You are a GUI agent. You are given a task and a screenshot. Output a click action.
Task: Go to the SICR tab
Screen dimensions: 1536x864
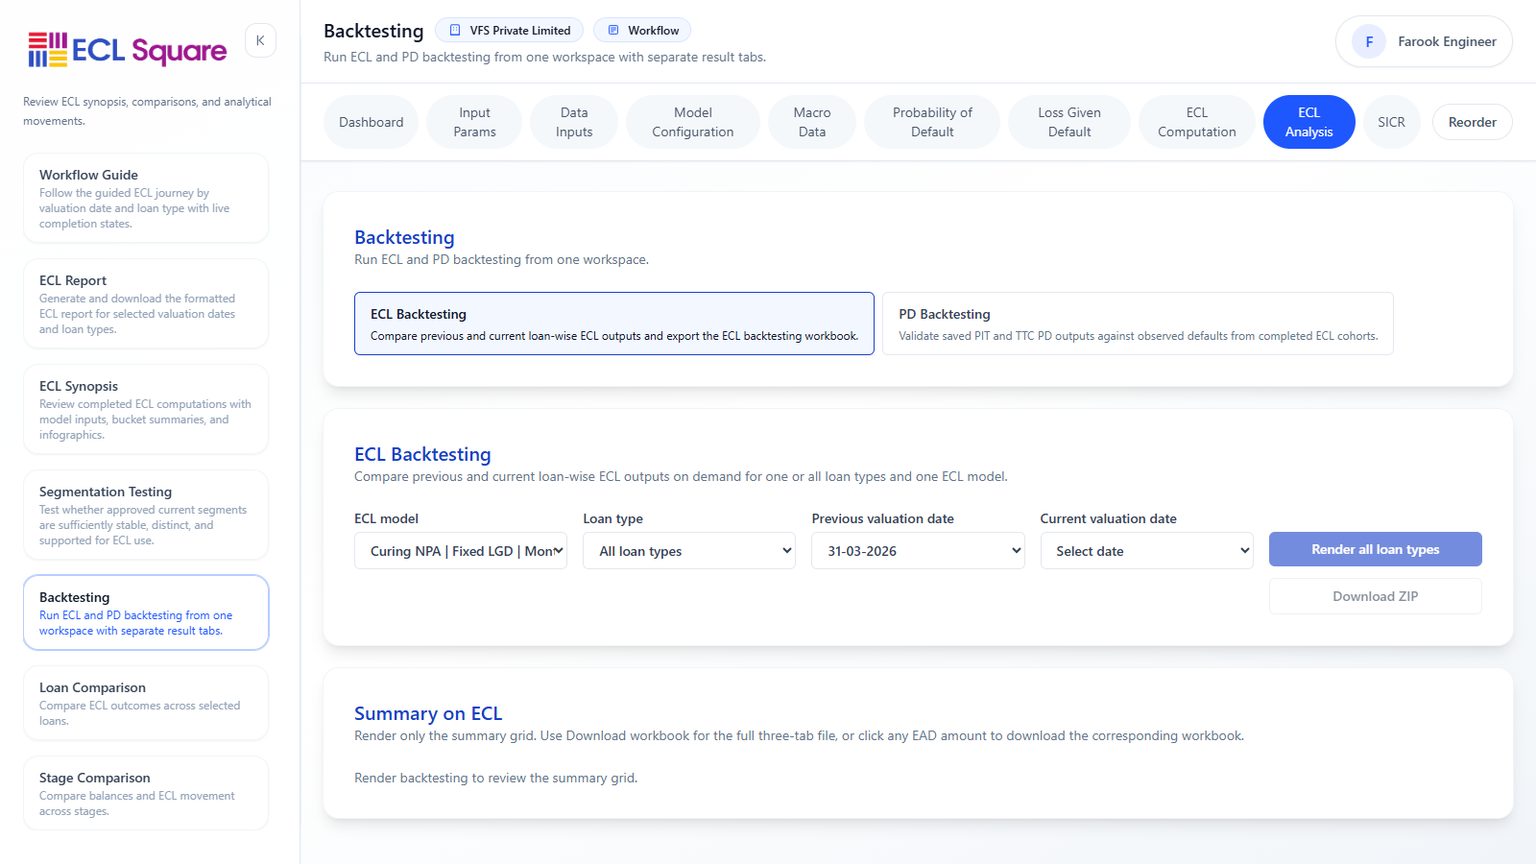[1391, 122]
